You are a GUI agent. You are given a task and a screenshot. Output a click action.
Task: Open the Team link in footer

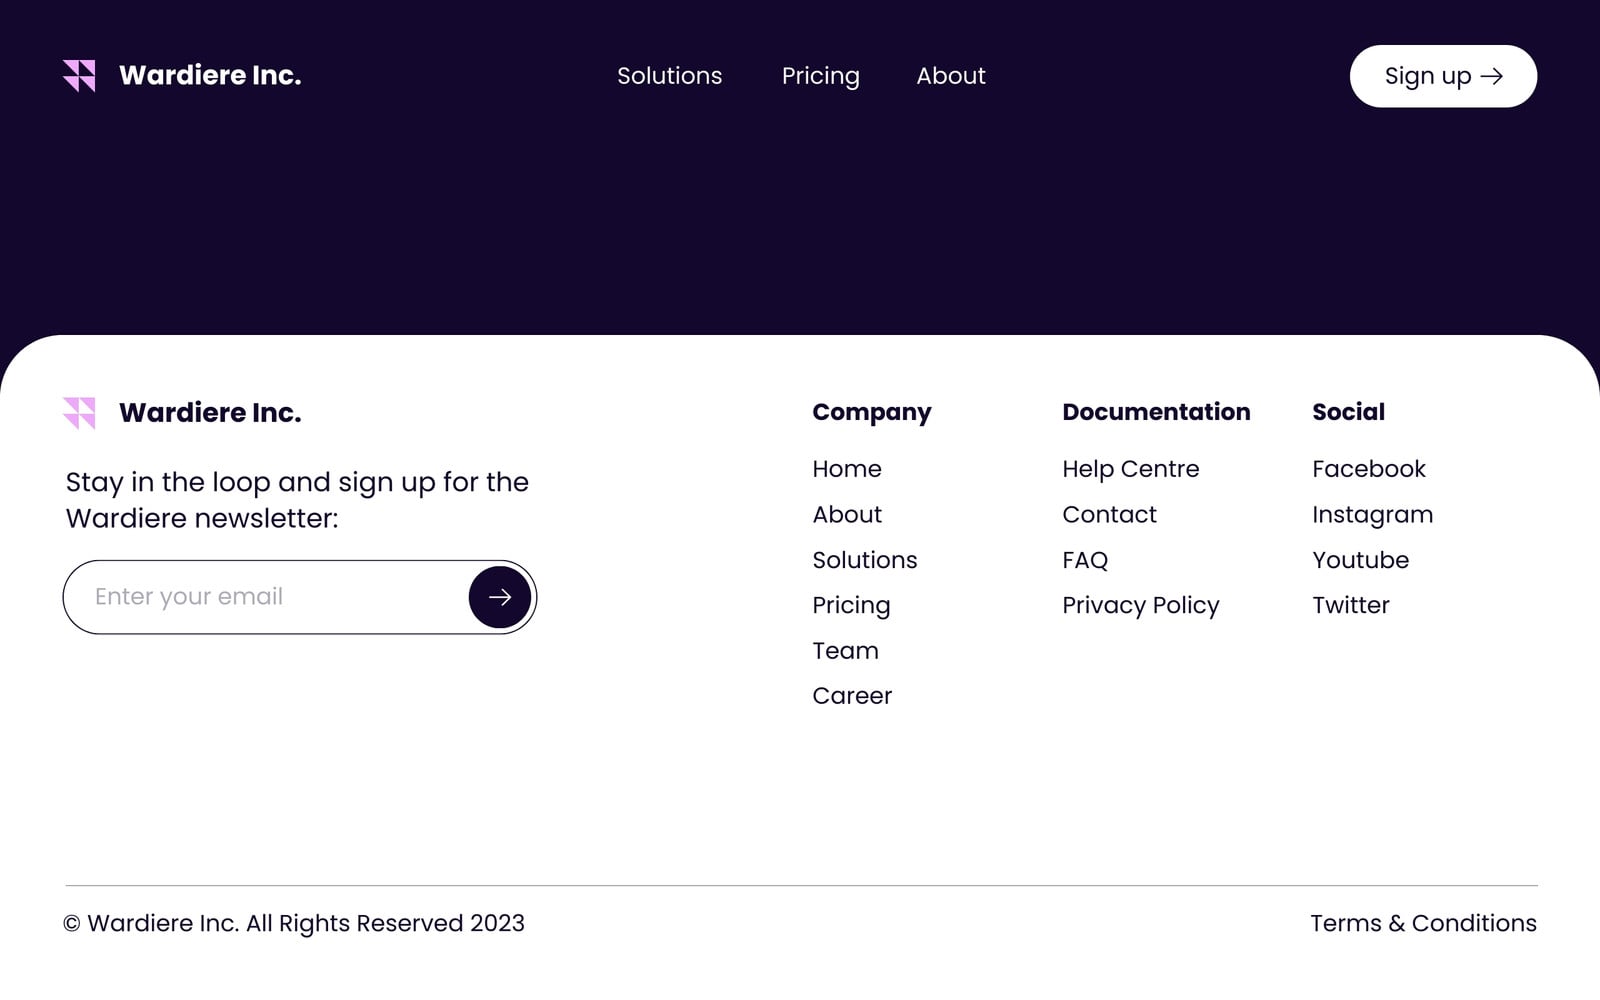(x=845, y=651)
